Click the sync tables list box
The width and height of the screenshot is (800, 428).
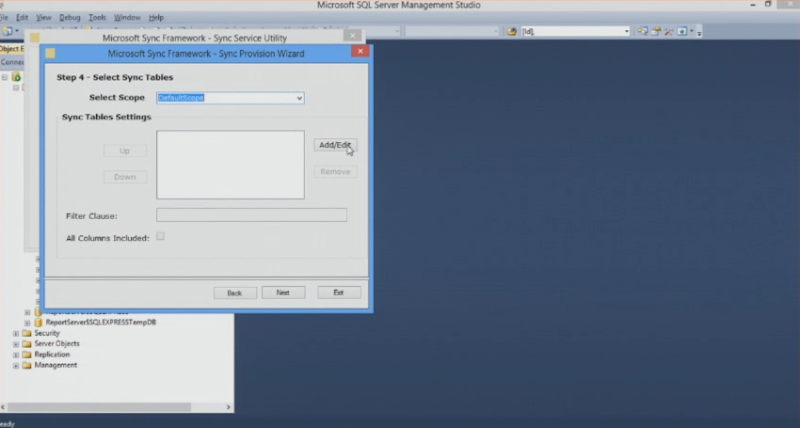click(x=230, y=164)
